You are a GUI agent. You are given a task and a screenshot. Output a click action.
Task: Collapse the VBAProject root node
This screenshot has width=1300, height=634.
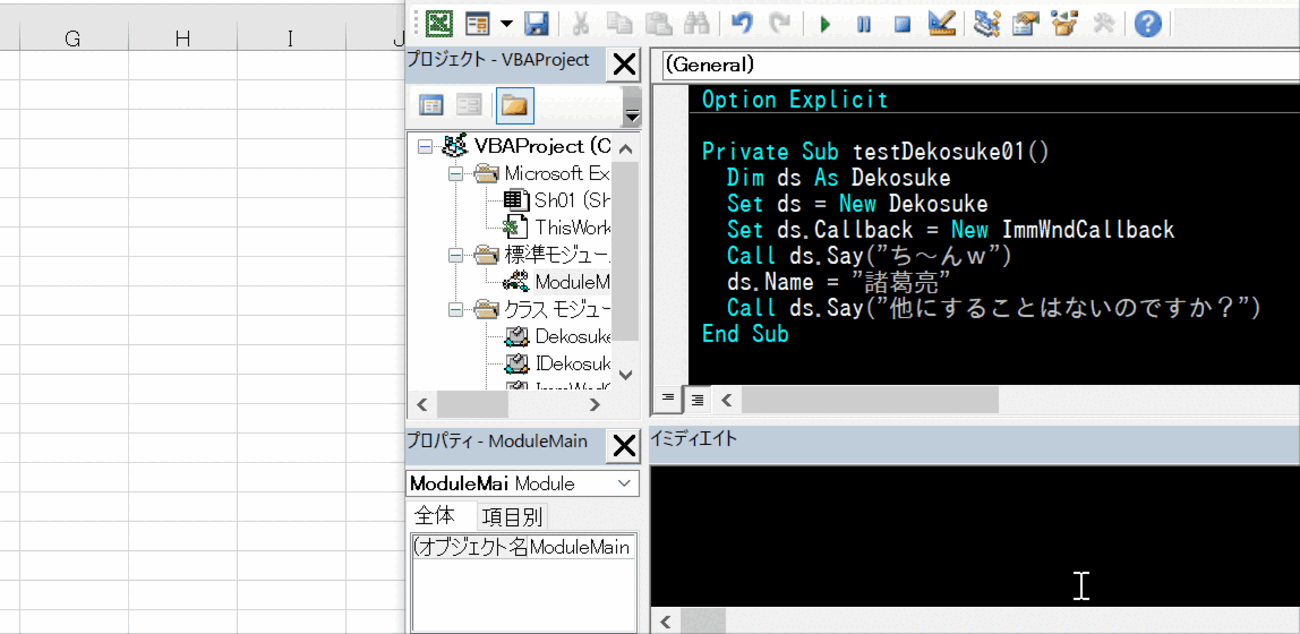tap(425, 147)
